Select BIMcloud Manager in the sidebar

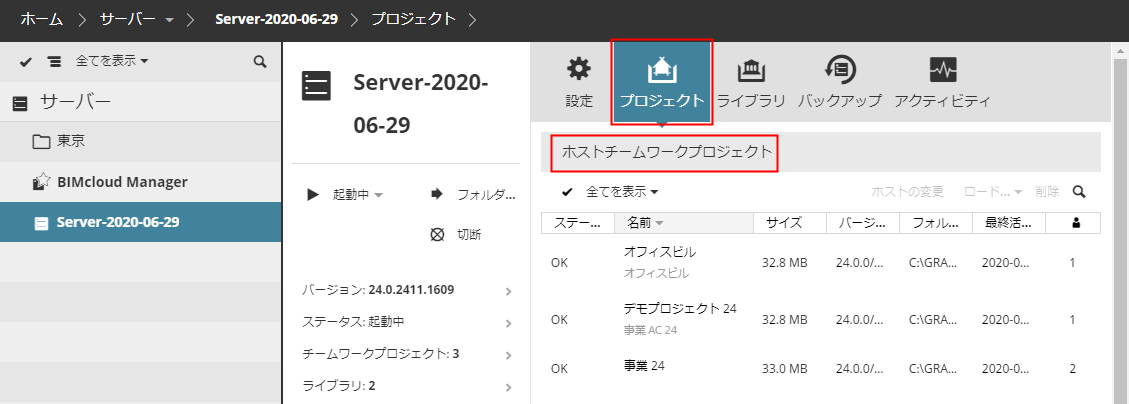(140, 181)
